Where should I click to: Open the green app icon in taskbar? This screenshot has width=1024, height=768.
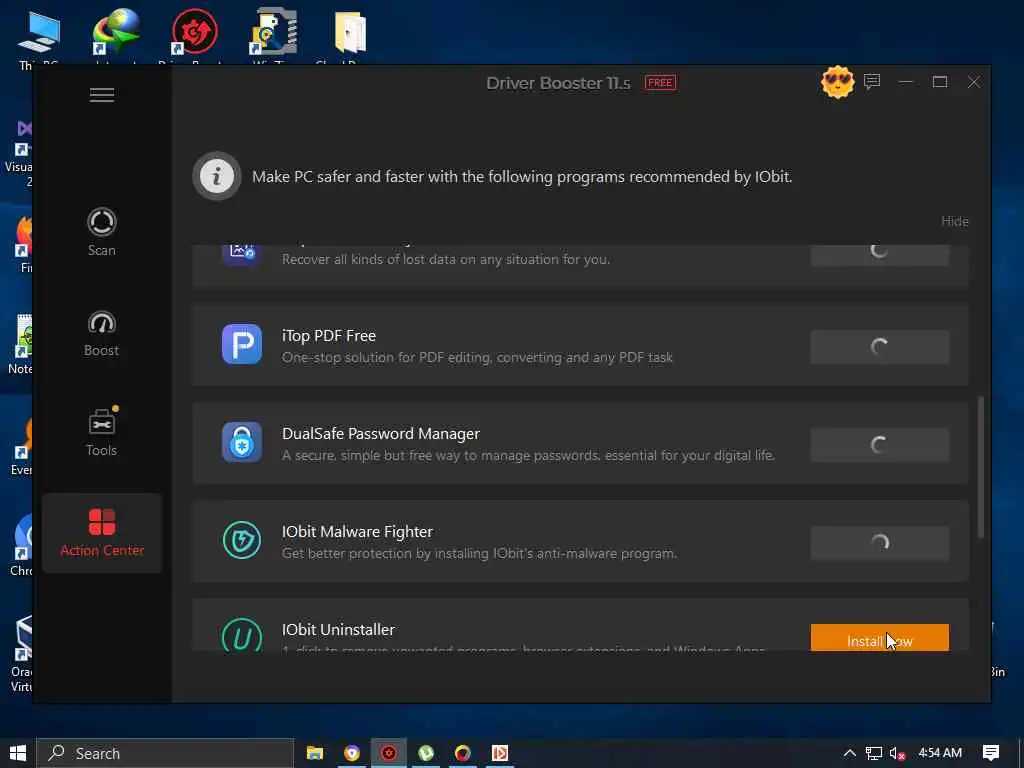pyautogui.click(x=426, y=753)
